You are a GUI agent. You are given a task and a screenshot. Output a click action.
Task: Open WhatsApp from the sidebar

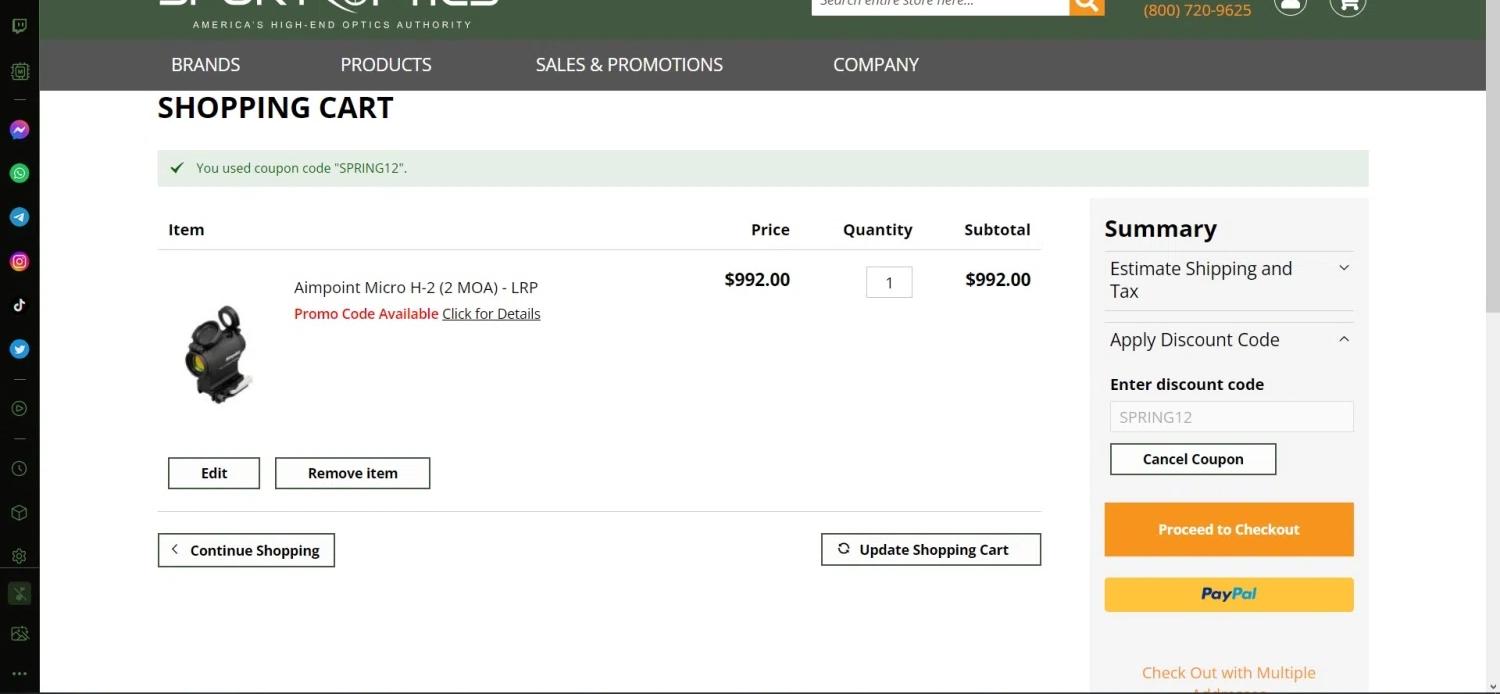click(x=19, y=174)
